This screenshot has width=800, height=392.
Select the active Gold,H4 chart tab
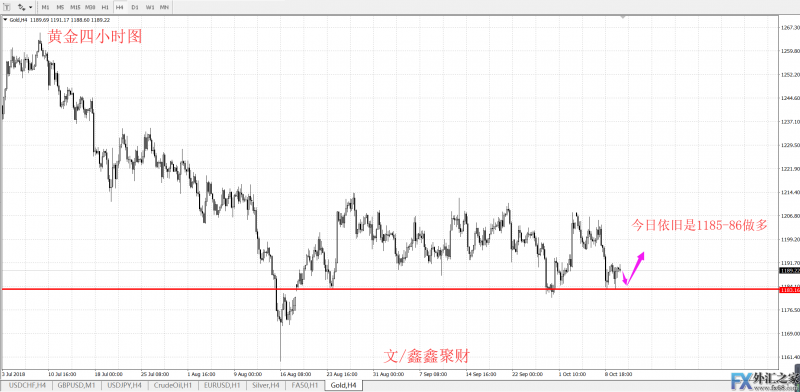[344, 386]
